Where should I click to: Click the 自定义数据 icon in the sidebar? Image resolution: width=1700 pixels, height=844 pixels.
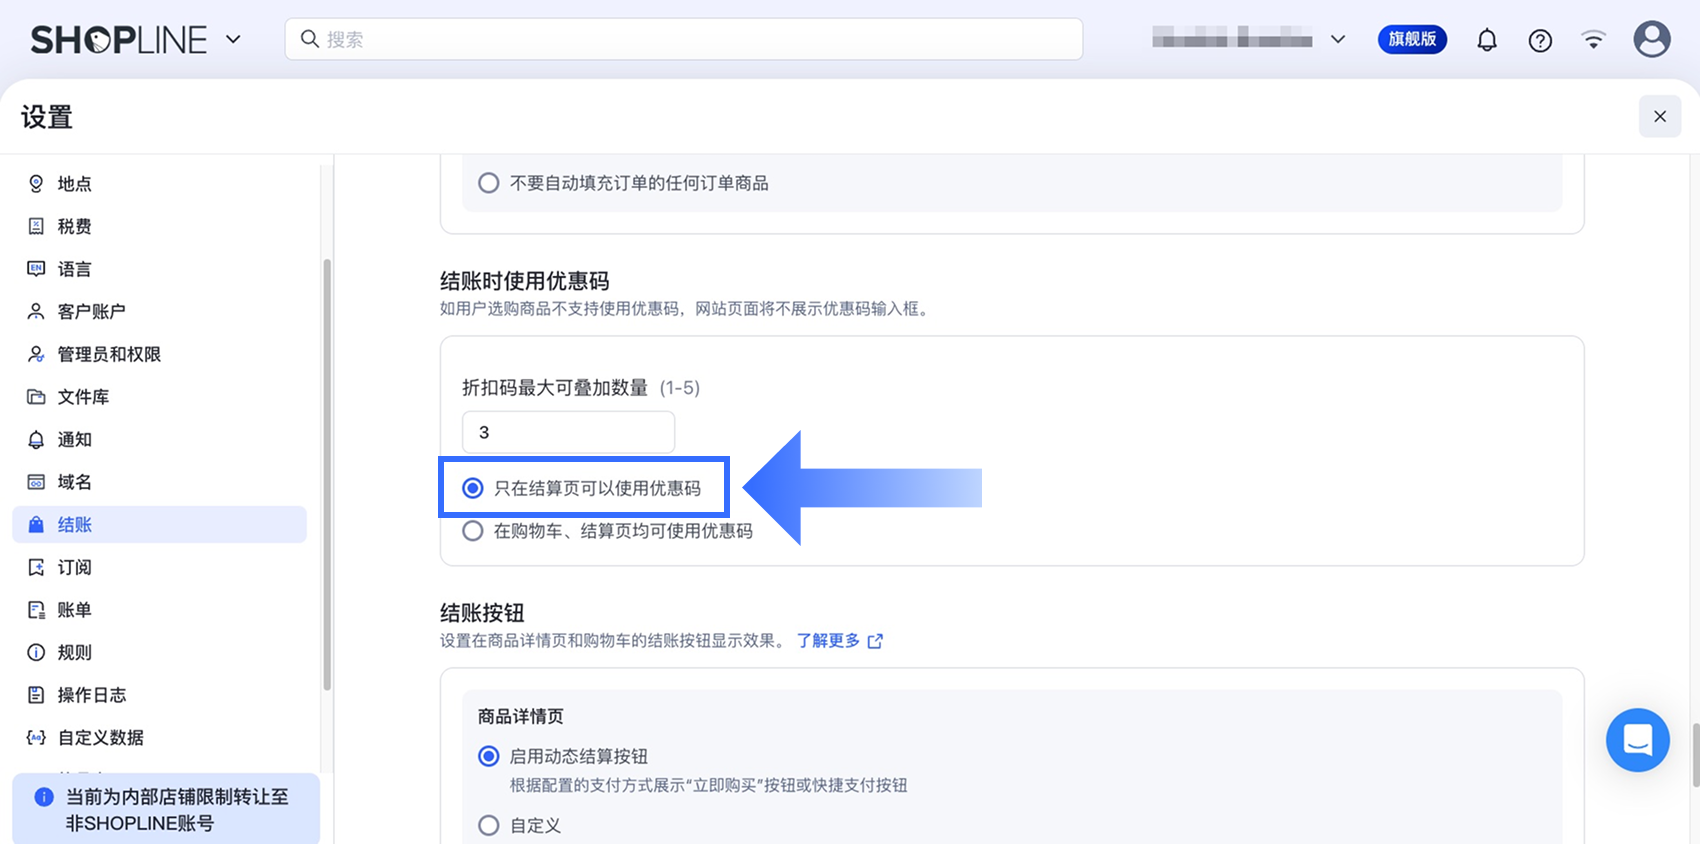[36, 738]
